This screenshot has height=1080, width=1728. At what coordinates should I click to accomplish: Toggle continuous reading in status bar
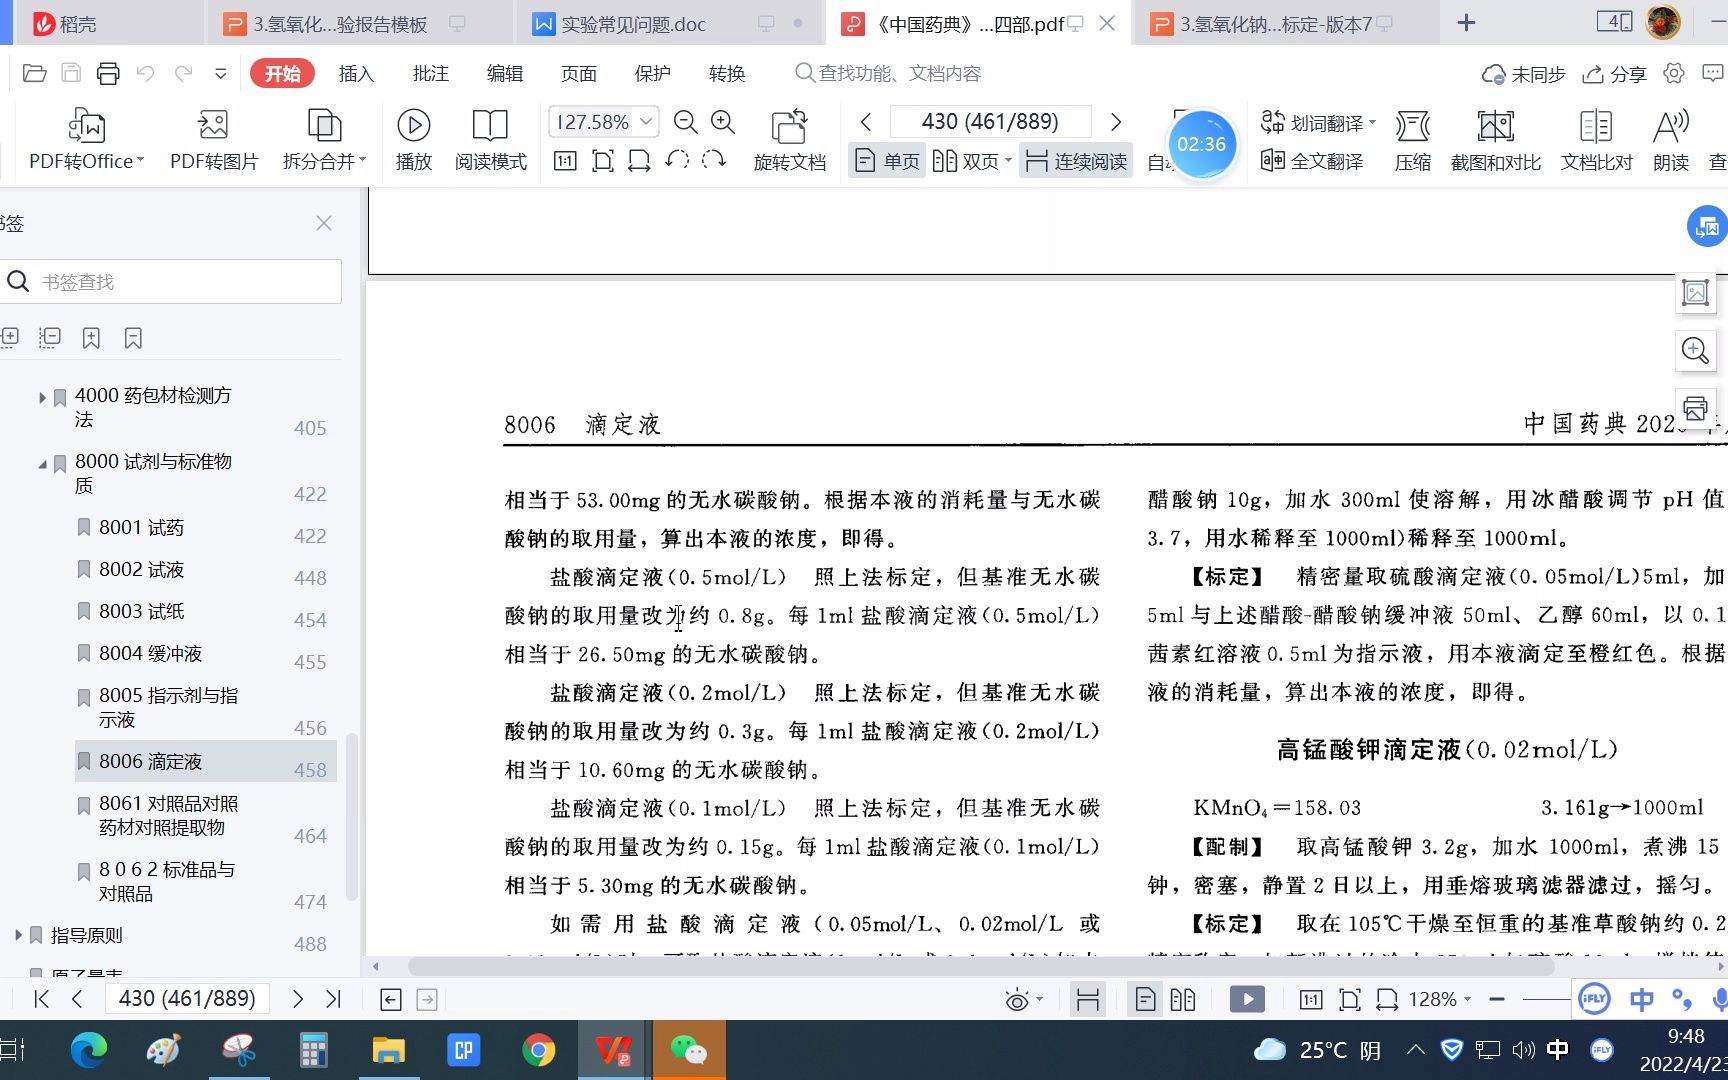point(1087,999)
